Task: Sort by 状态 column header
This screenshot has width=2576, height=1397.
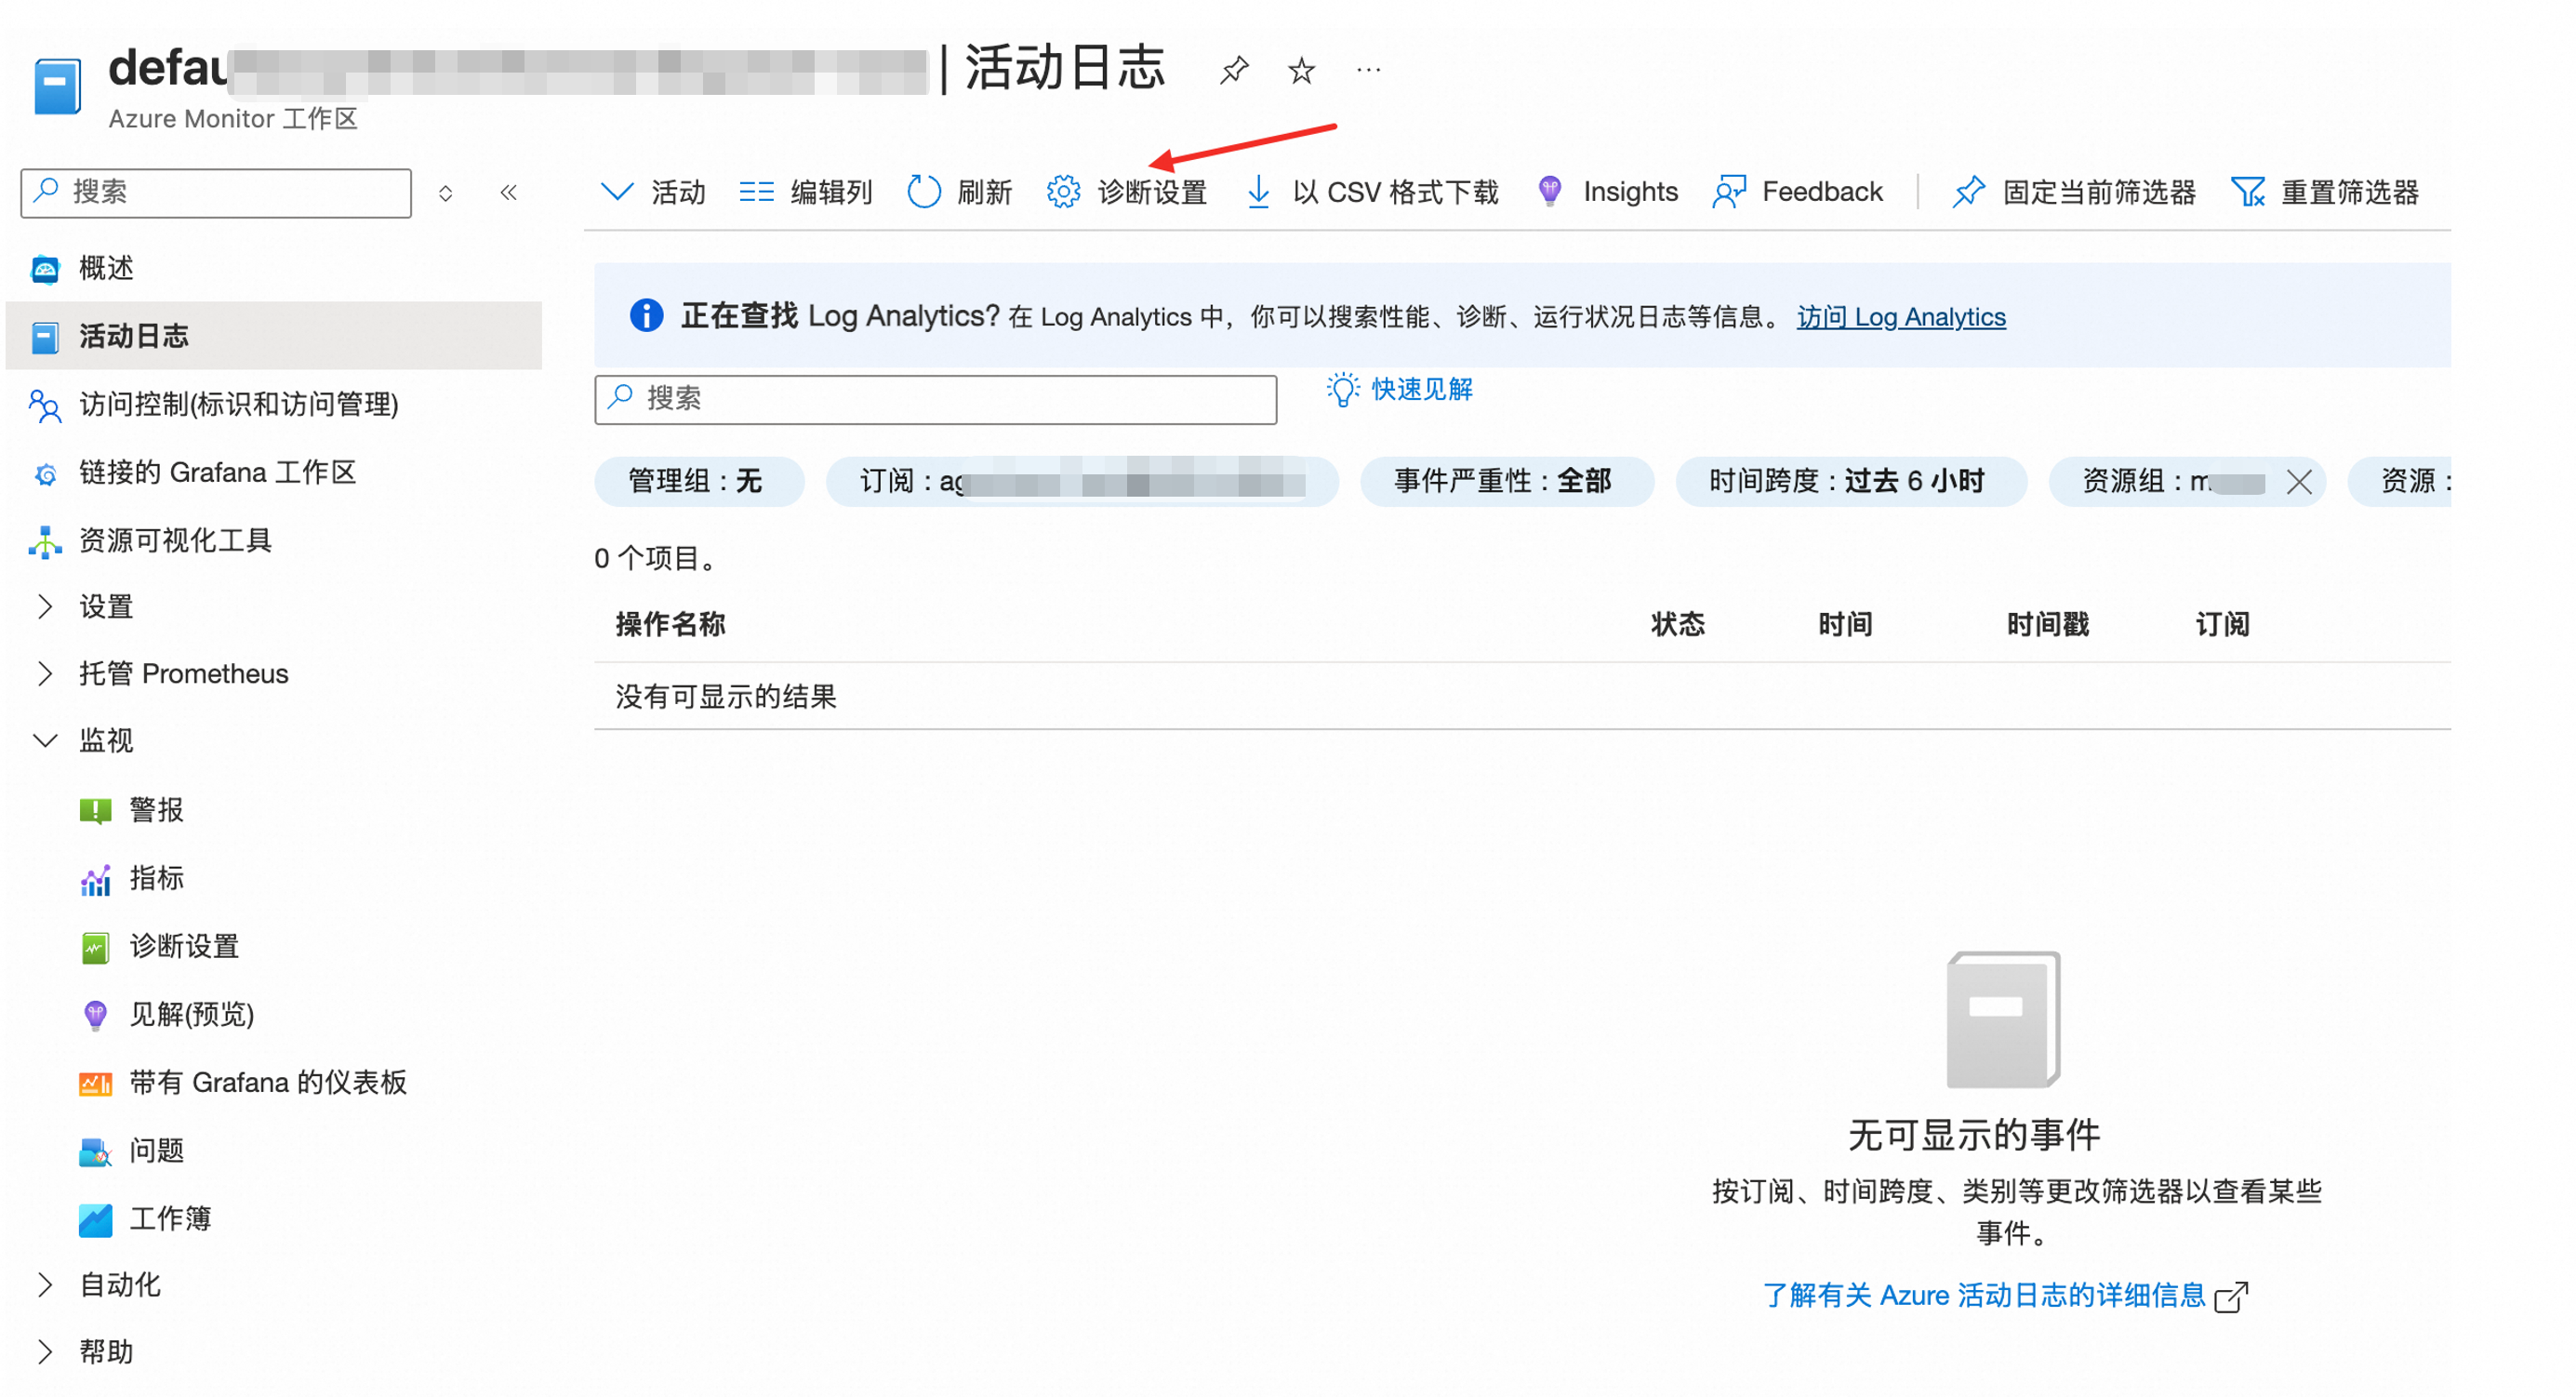Action: (1676, 625)
